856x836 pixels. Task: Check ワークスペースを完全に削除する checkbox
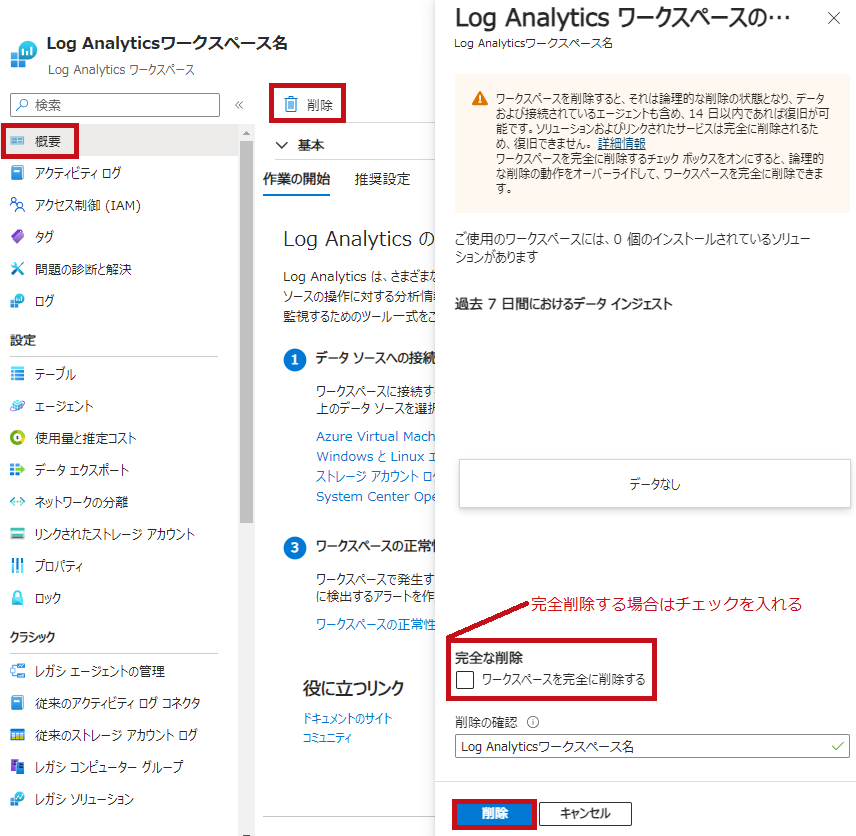(465, 680)
